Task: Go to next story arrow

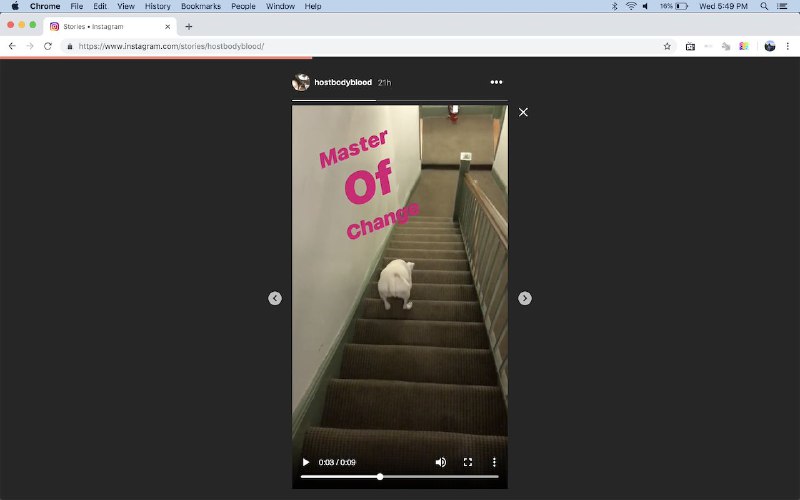Action: 524,298
